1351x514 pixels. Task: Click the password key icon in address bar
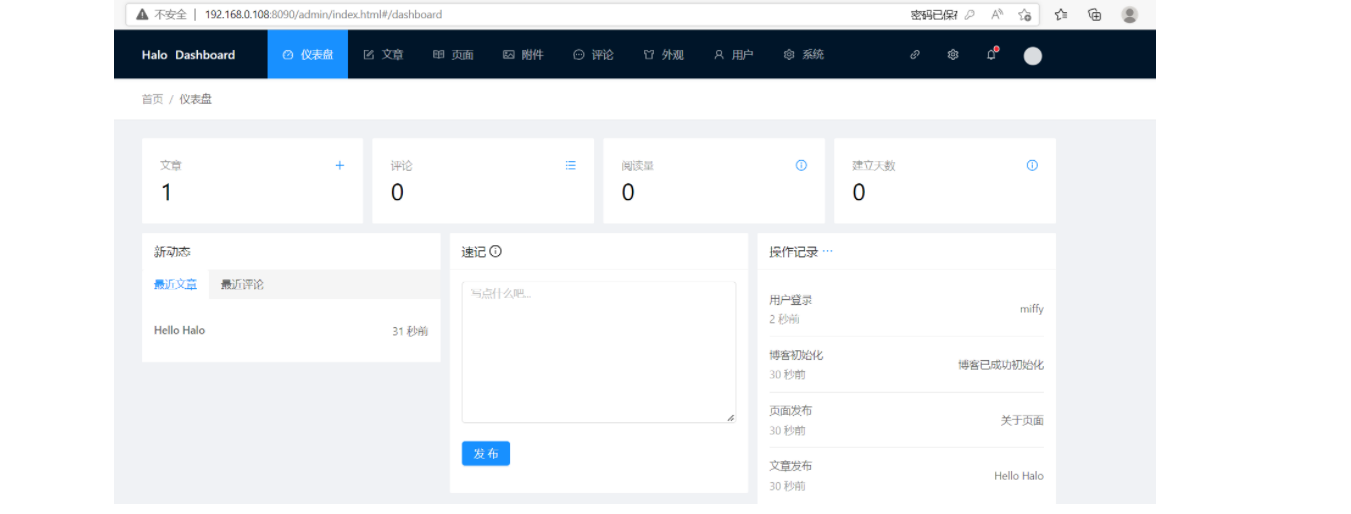969,15
